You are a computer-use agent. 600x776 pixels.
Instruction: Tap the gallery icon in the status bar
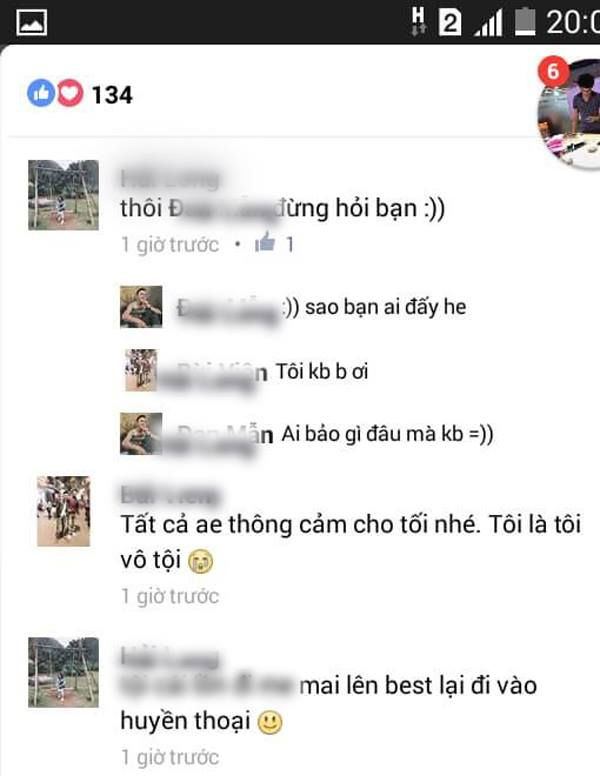point(32,23)
